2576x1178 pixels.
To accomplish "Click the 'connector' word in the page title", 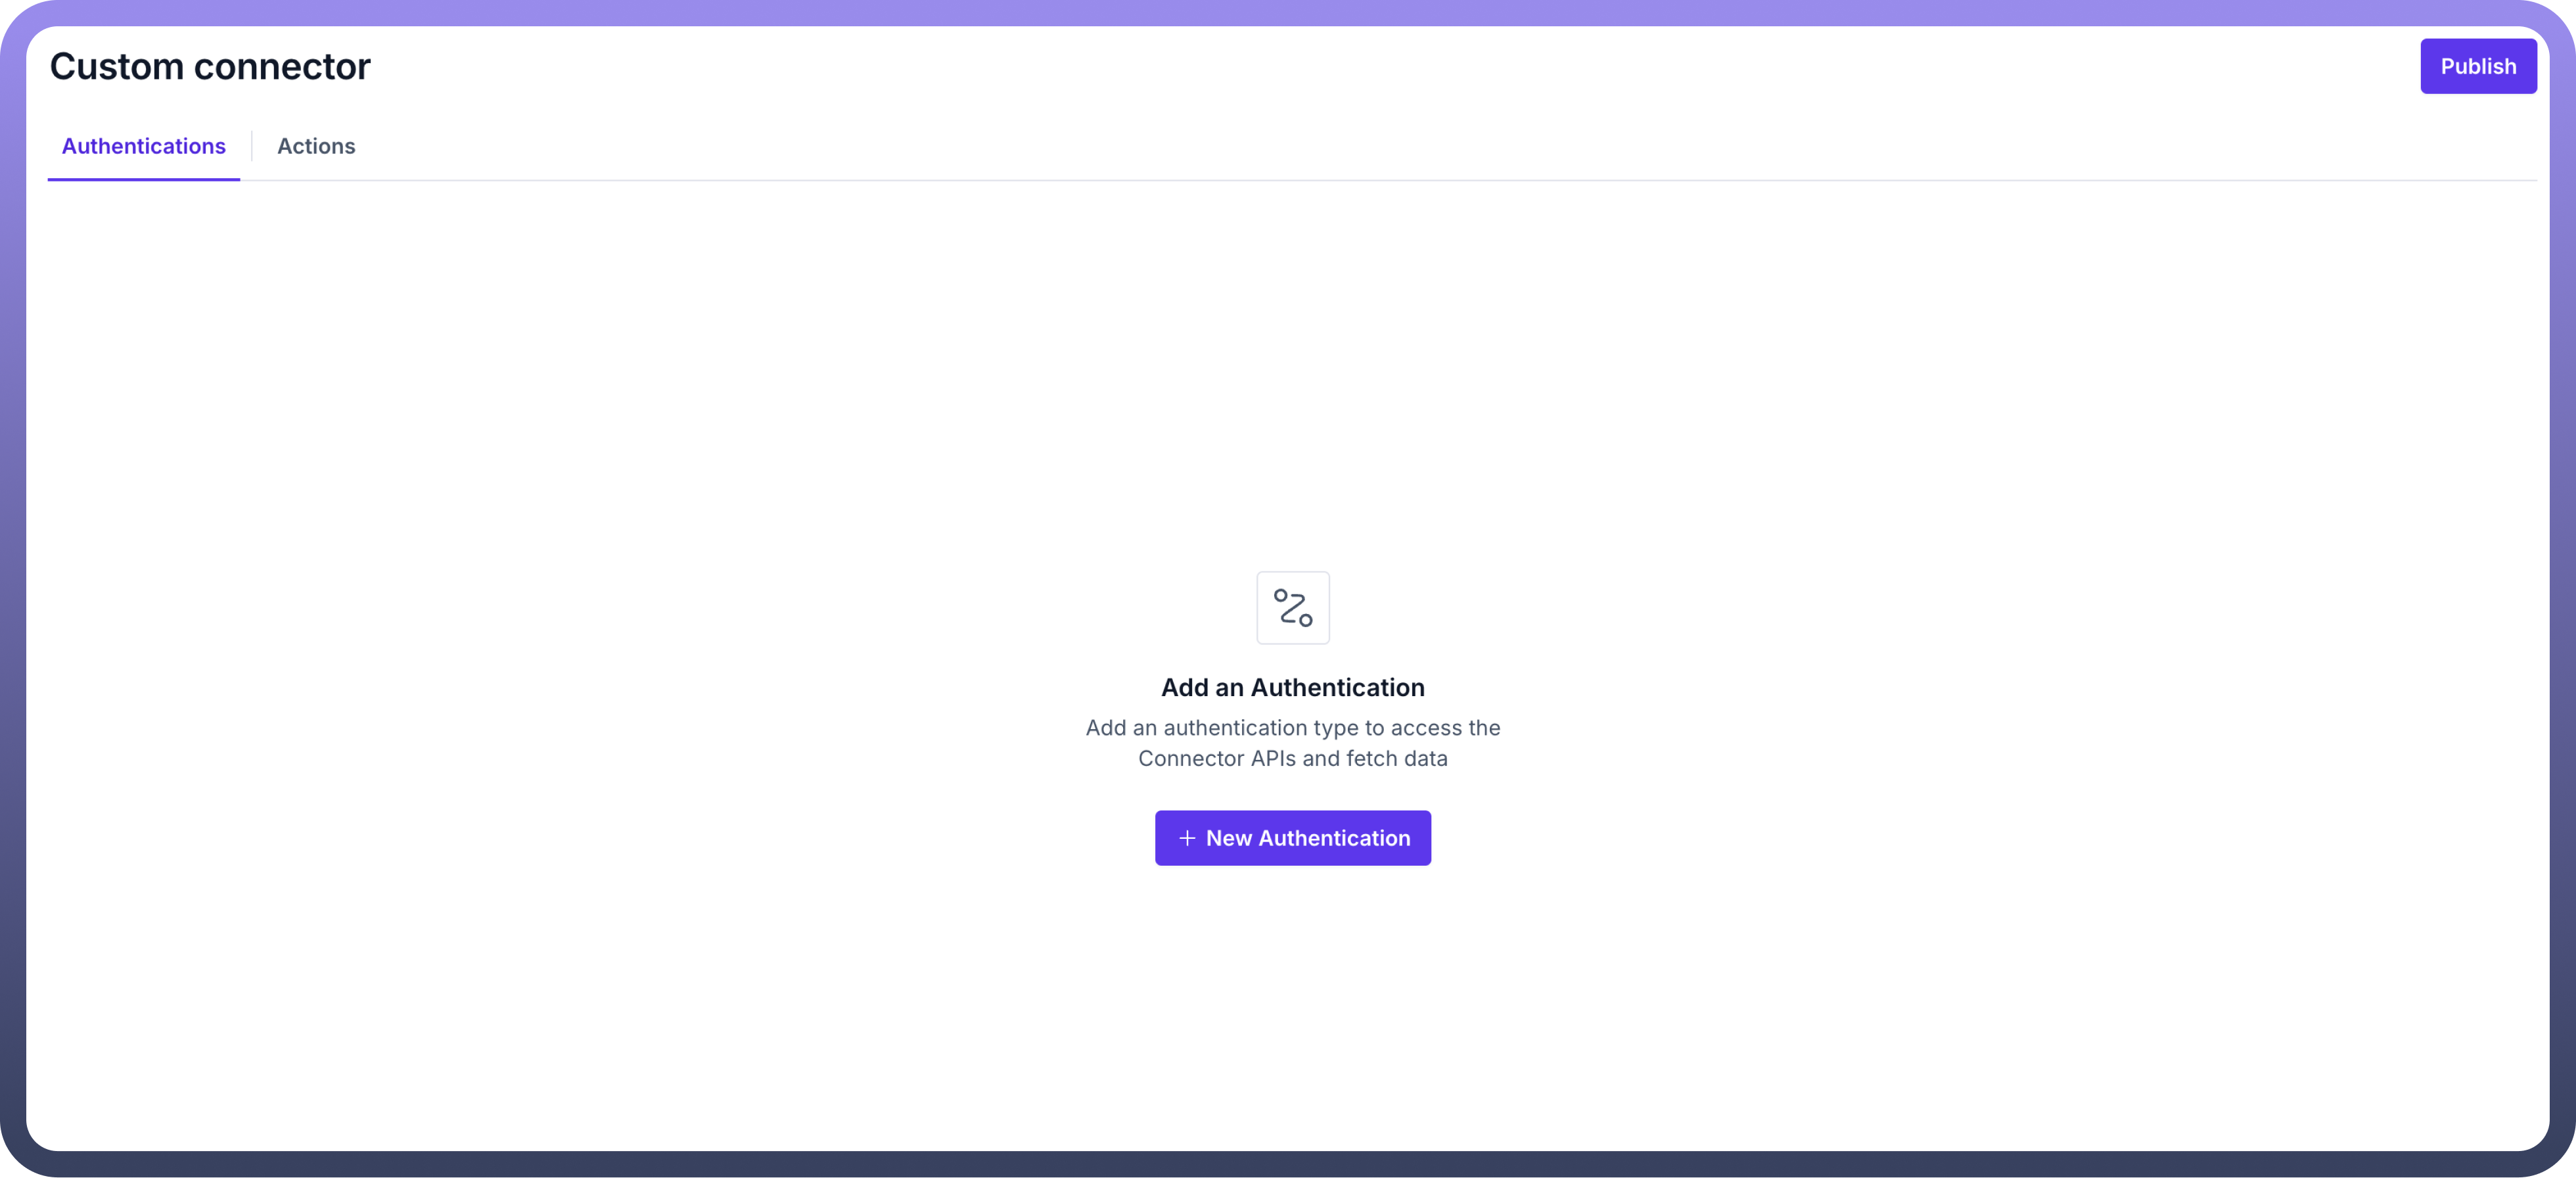I will click(x=282, y=67).
